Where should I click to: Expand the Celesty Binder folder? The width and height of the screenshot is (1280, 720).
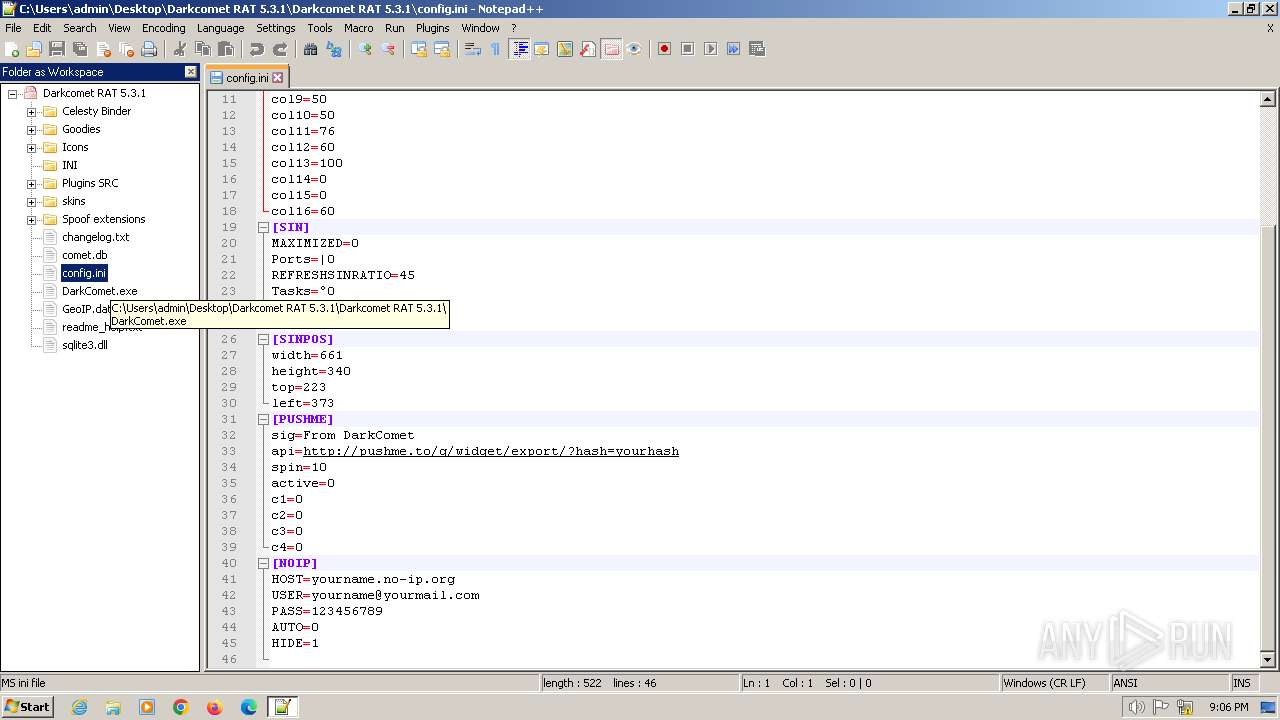[x=31, y=111]
